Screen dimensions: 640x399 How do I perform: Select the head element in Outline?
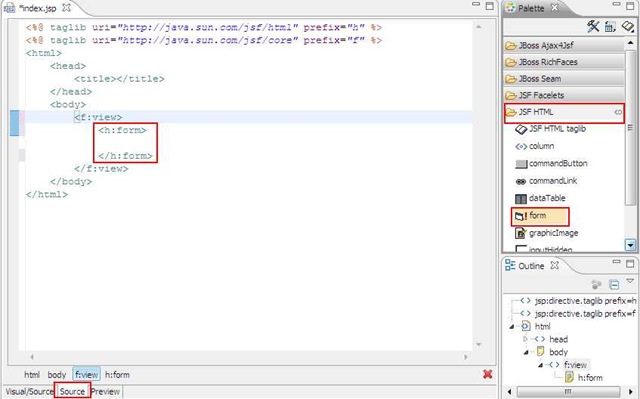coord(558,339)
